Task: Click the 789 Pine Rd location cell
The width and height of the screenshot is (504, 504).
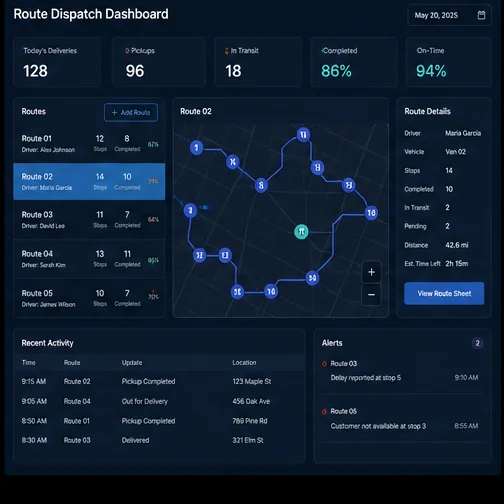Action: click(x=250, y=421)
